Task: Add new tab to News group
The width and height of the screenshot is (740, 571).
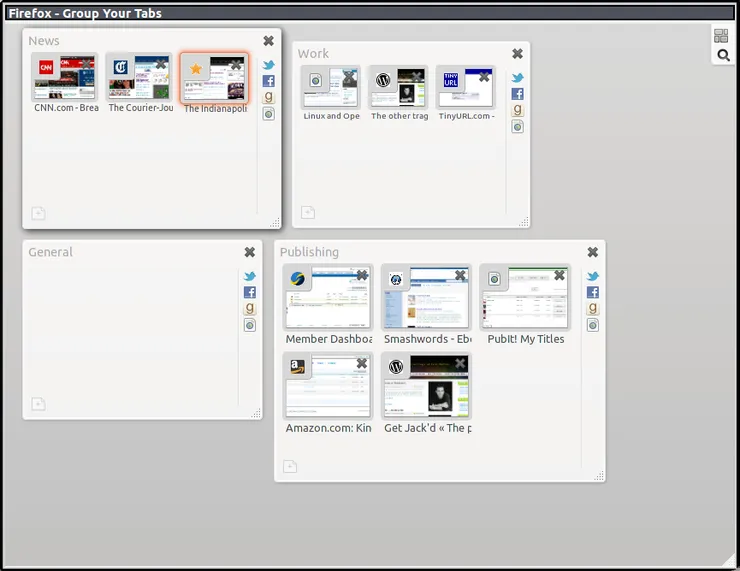Action: pos(38,213)
